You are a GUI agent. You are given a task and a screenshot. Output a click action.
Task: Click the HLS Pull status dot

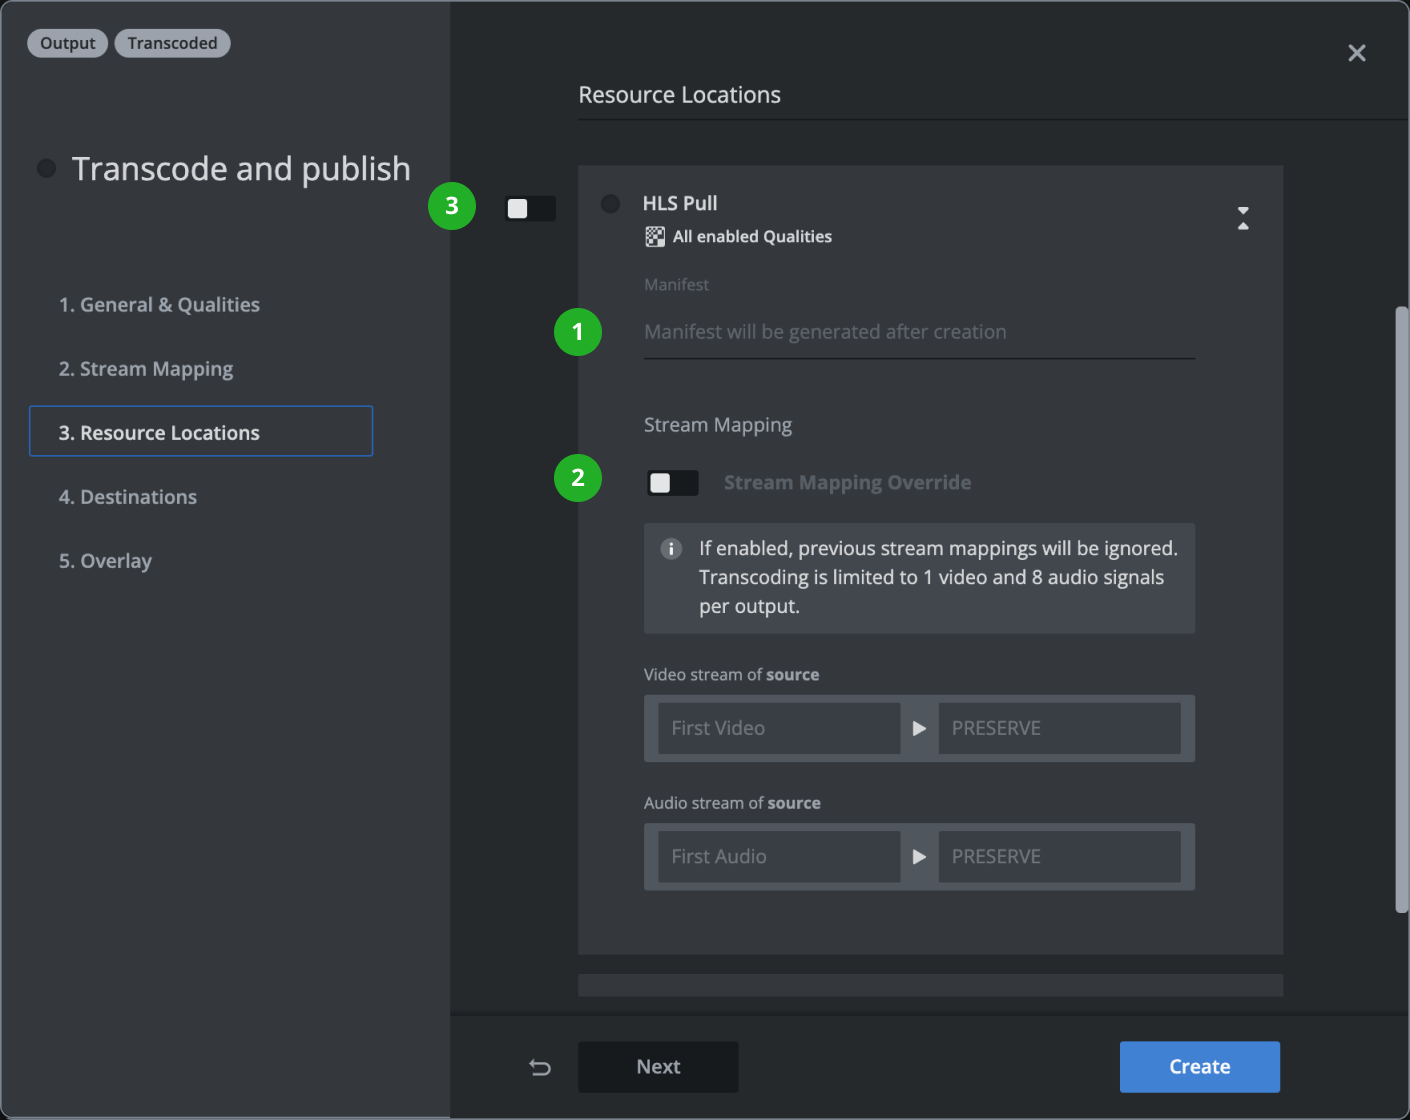610,204
